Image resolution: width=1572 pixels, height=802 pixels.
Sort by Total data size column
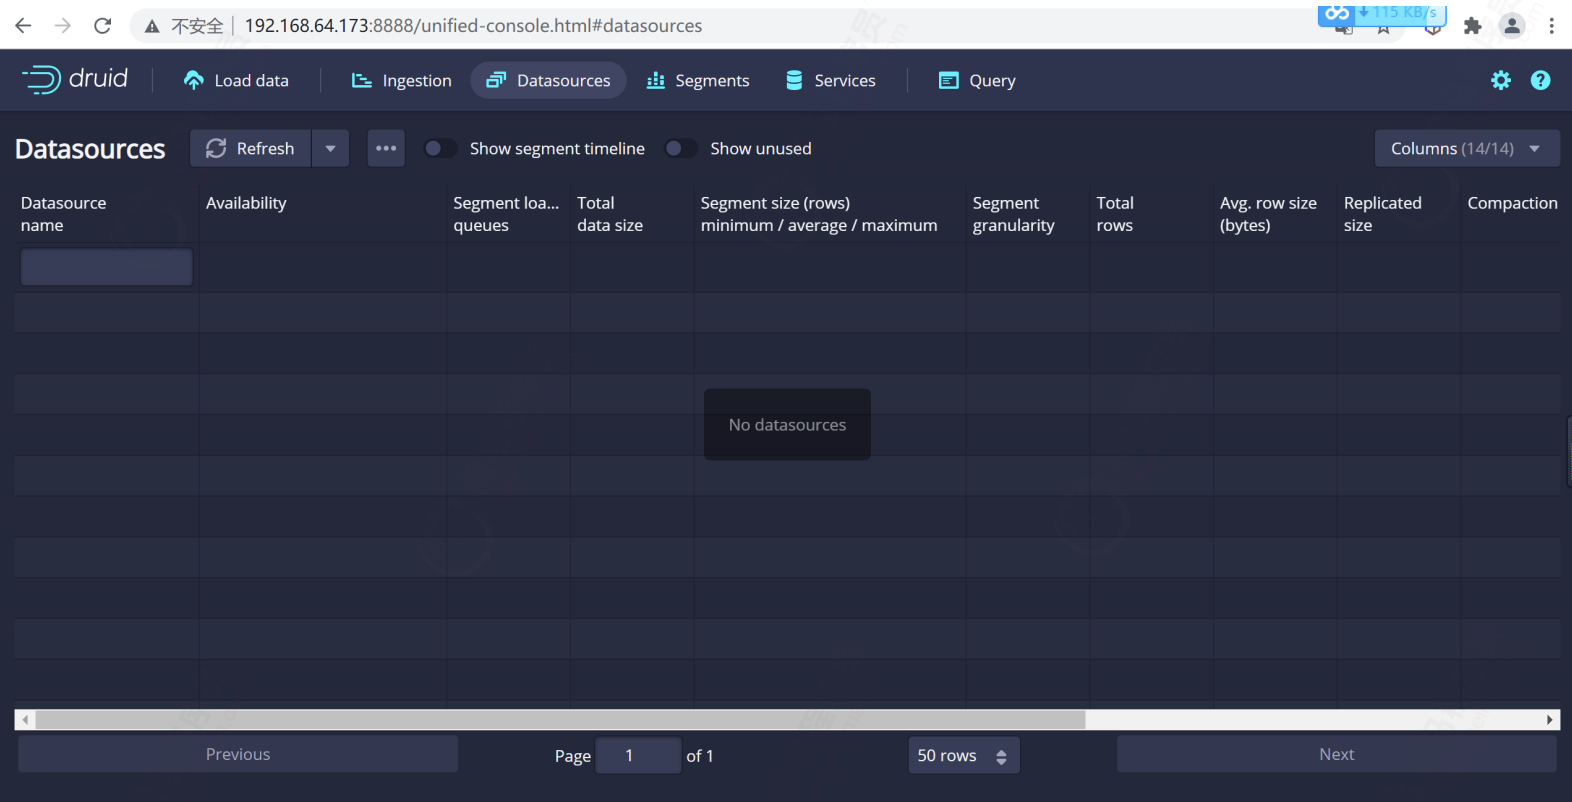coord(632,214)
